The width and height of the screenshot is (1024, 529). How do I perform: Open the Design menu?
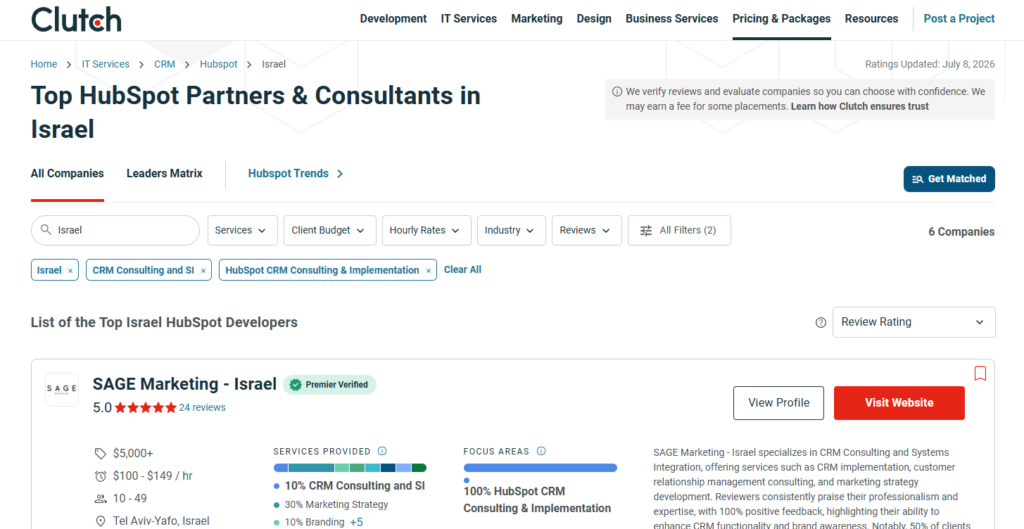(594, 19)
